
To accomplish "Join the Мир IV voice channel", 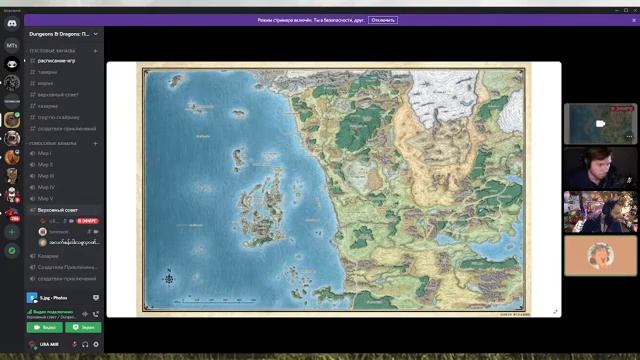I will pos(64,187).
